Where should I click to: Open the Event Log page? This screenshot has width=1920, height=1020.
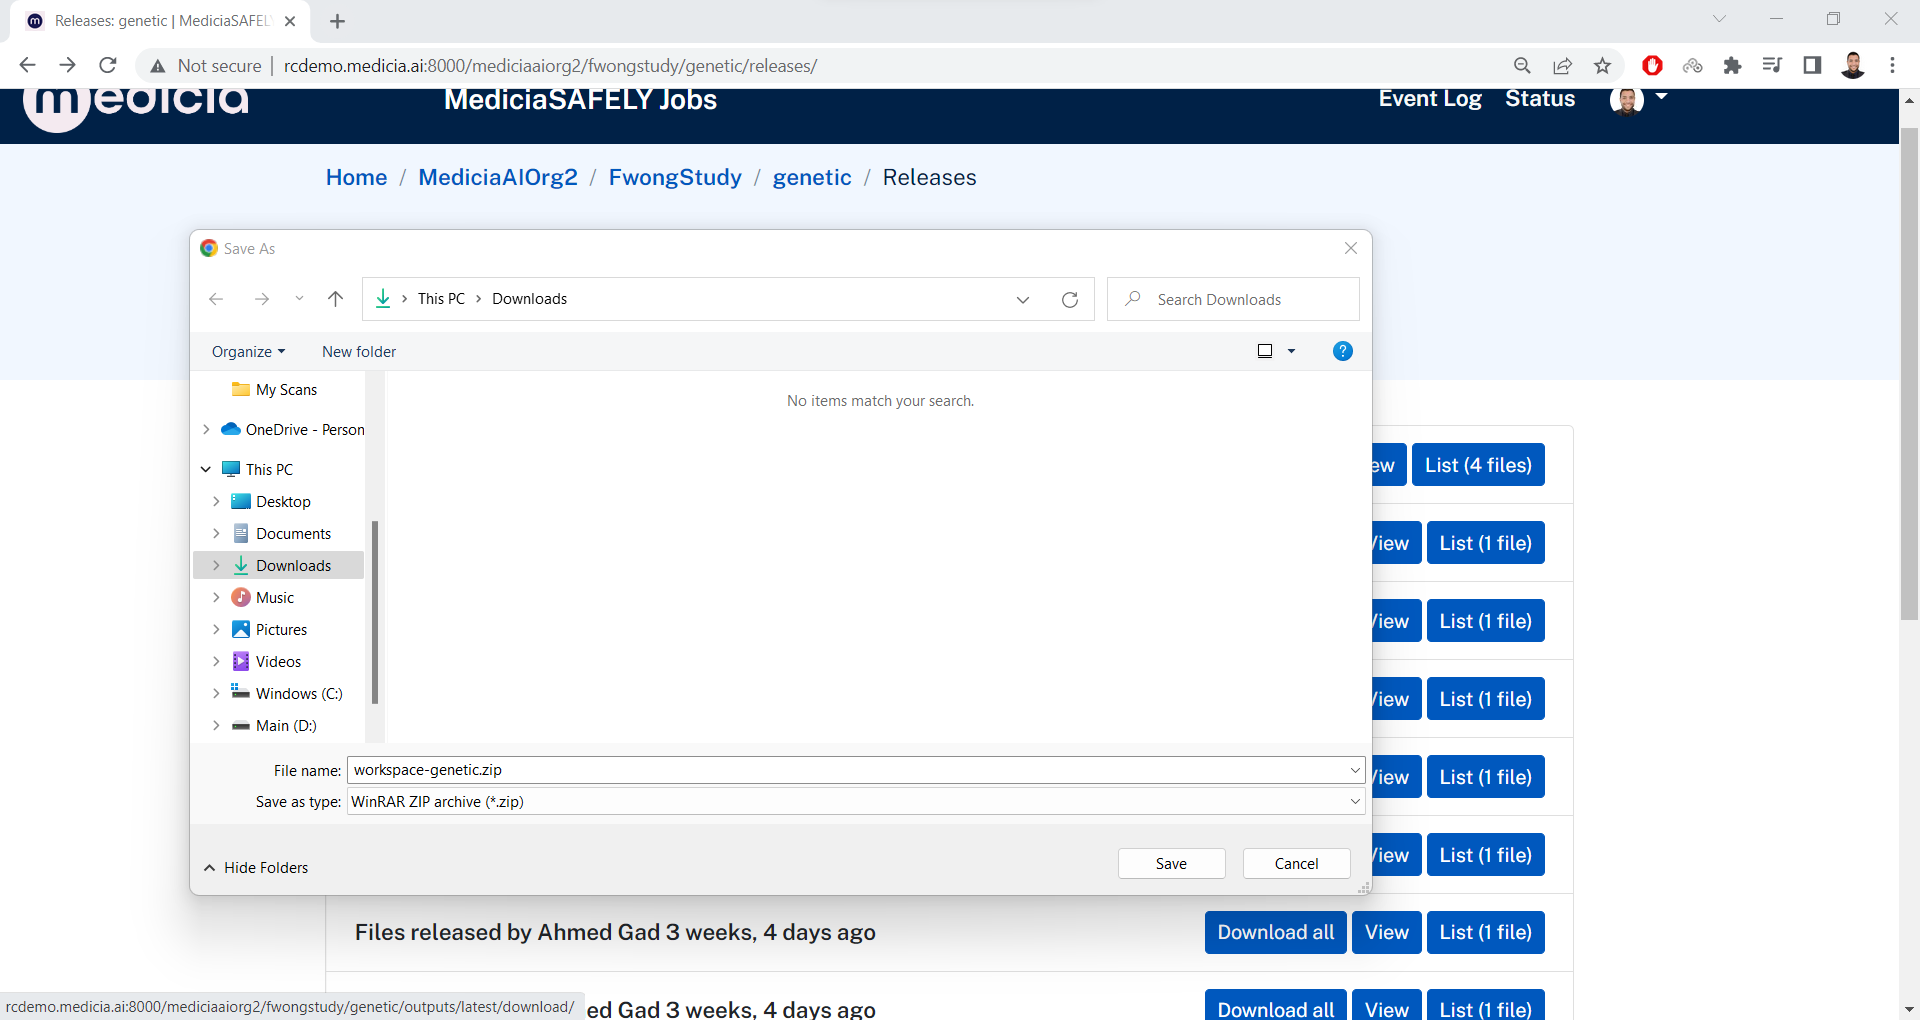(x=1430, y=99)
